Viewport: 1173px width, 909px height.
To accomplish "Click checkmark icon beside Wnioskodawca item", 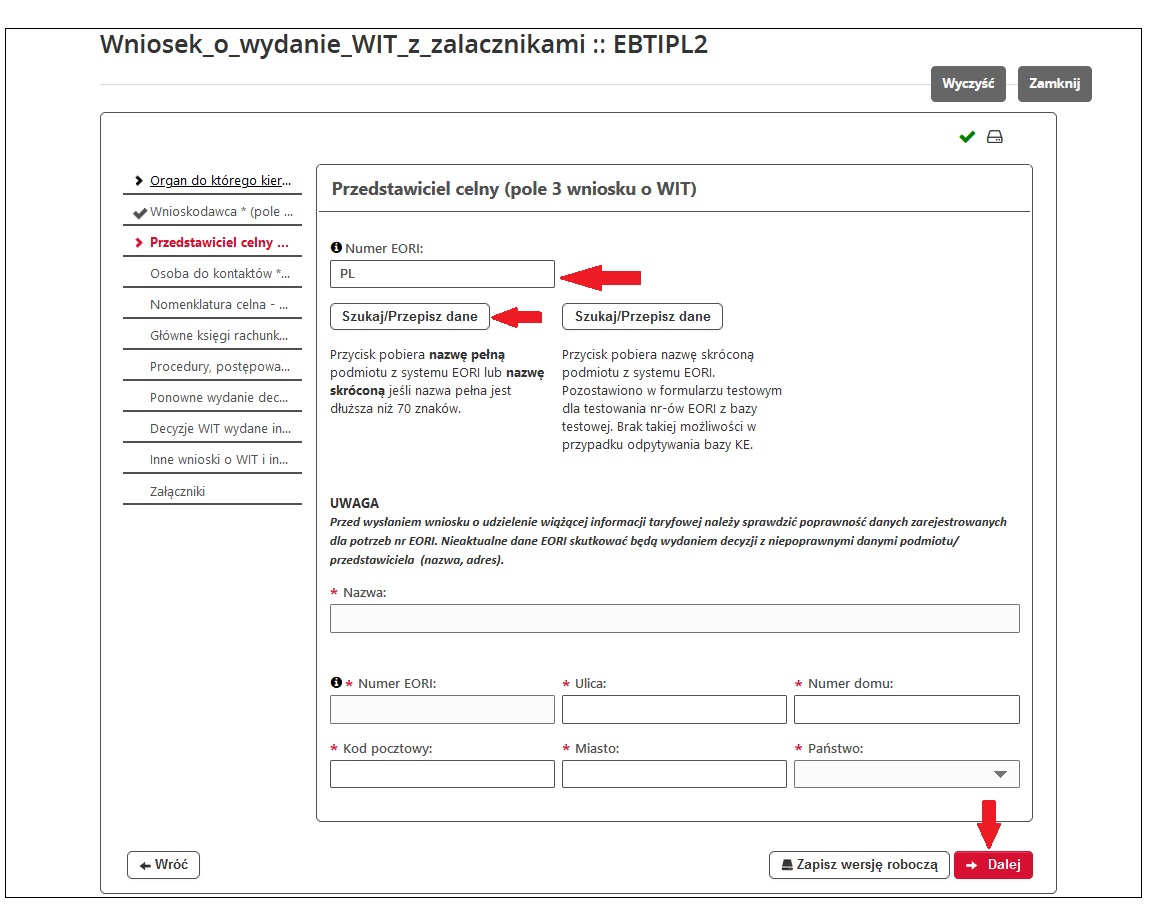I will pyautogui.click(x=139, y=211).
